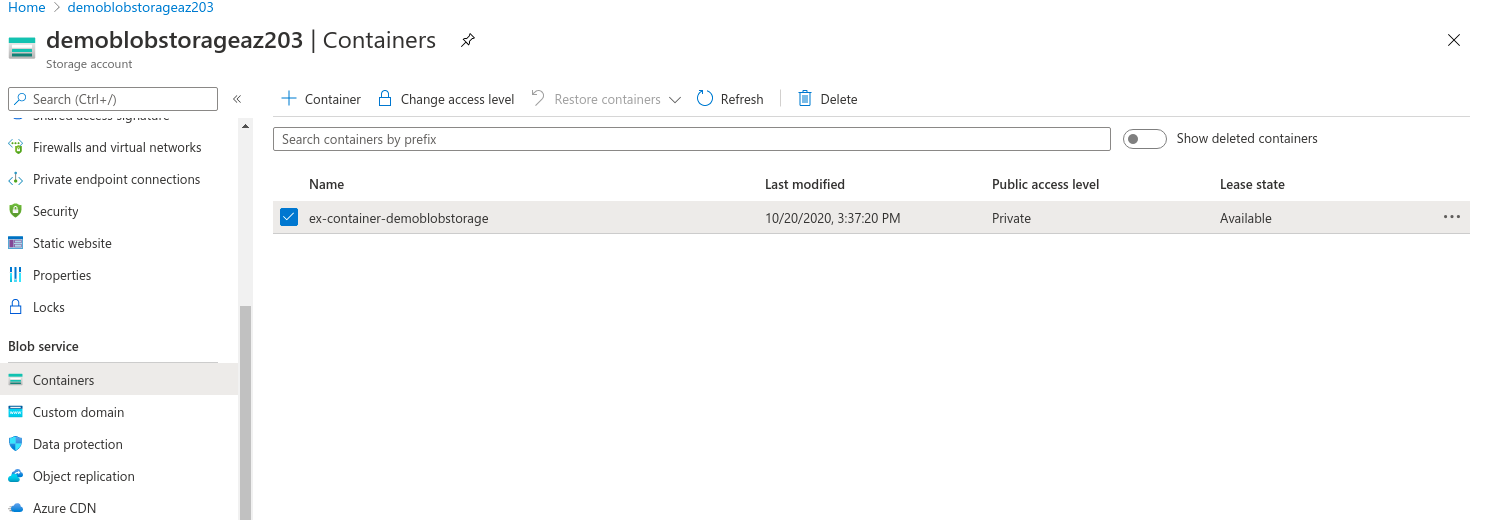Open Locks in the sidebar
The width and height of the screenshot is (1485, 520).
pyautogui.click(x=49, y=307)
